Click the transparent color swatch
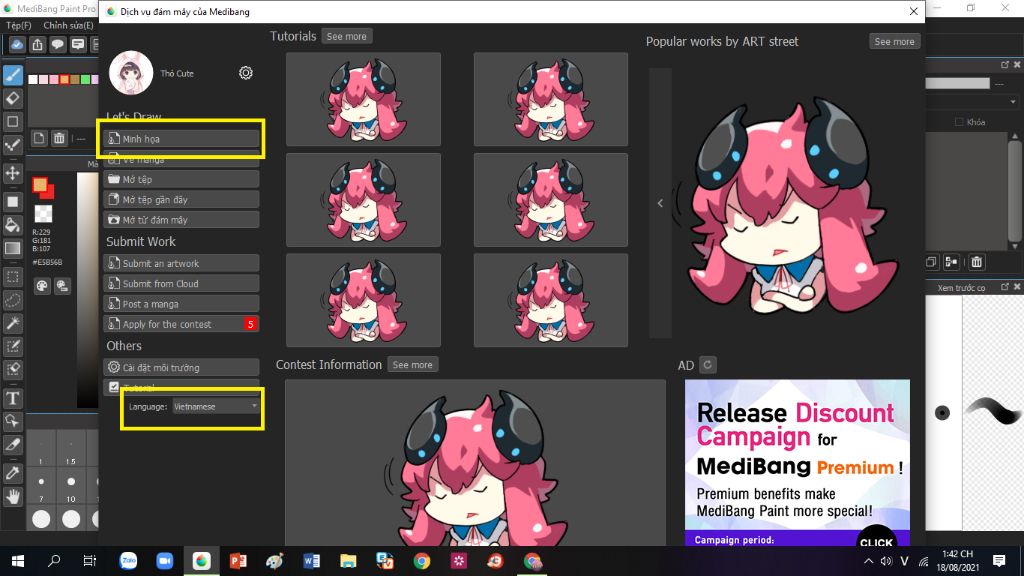The height and width of the screenshot is (576, 1024). click(x=43, y=214)
